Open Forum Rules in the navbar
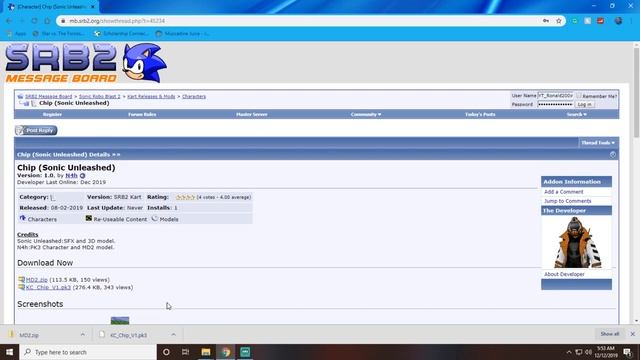 pos(142,115)
